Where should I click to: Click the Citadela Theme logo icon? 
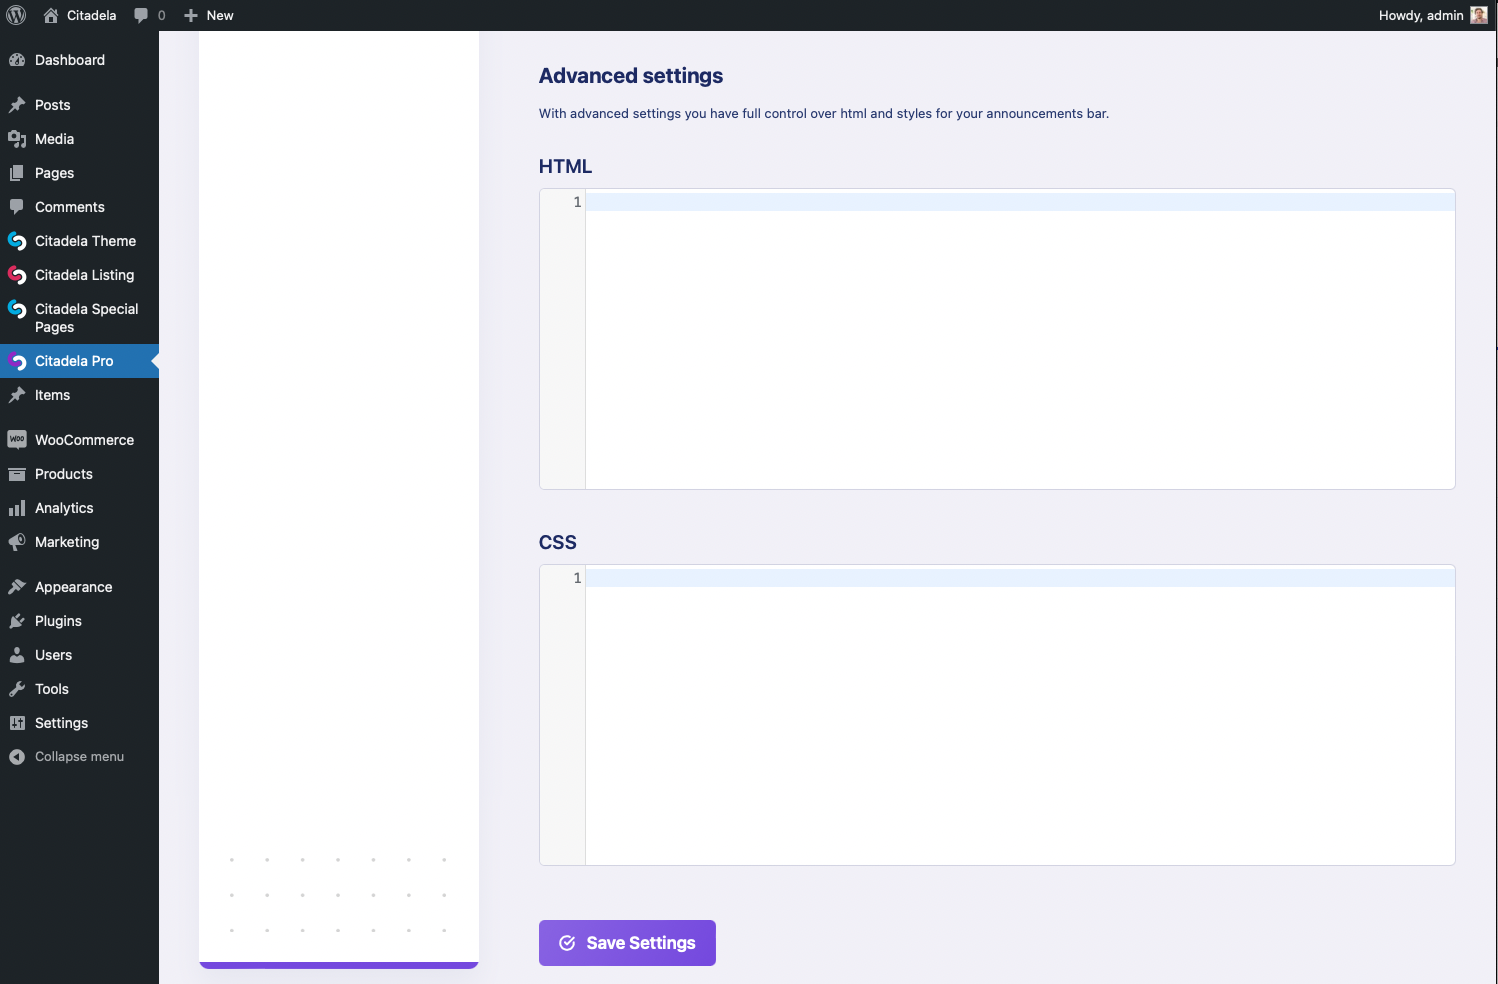[17, 241]
